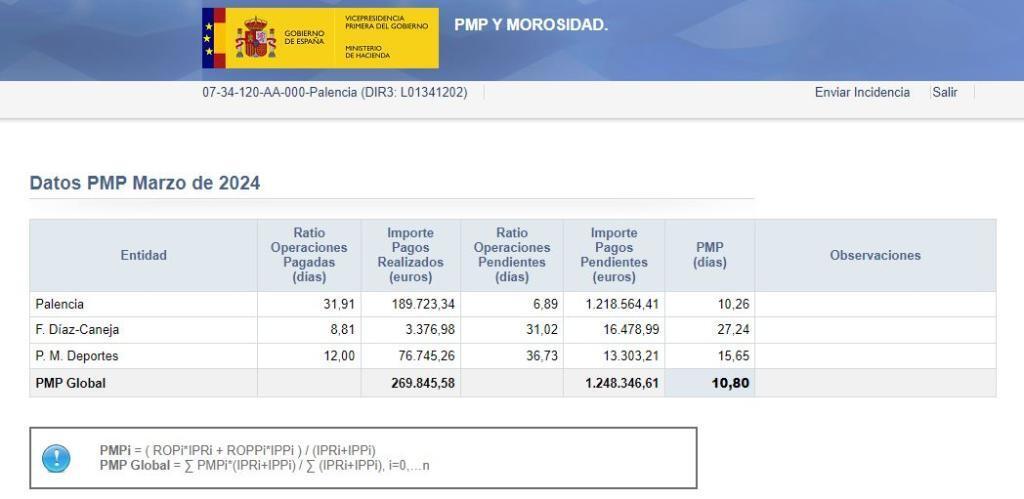Click the PMP (días) column header
Screen dimensions: 1024x499
point(709,255)
